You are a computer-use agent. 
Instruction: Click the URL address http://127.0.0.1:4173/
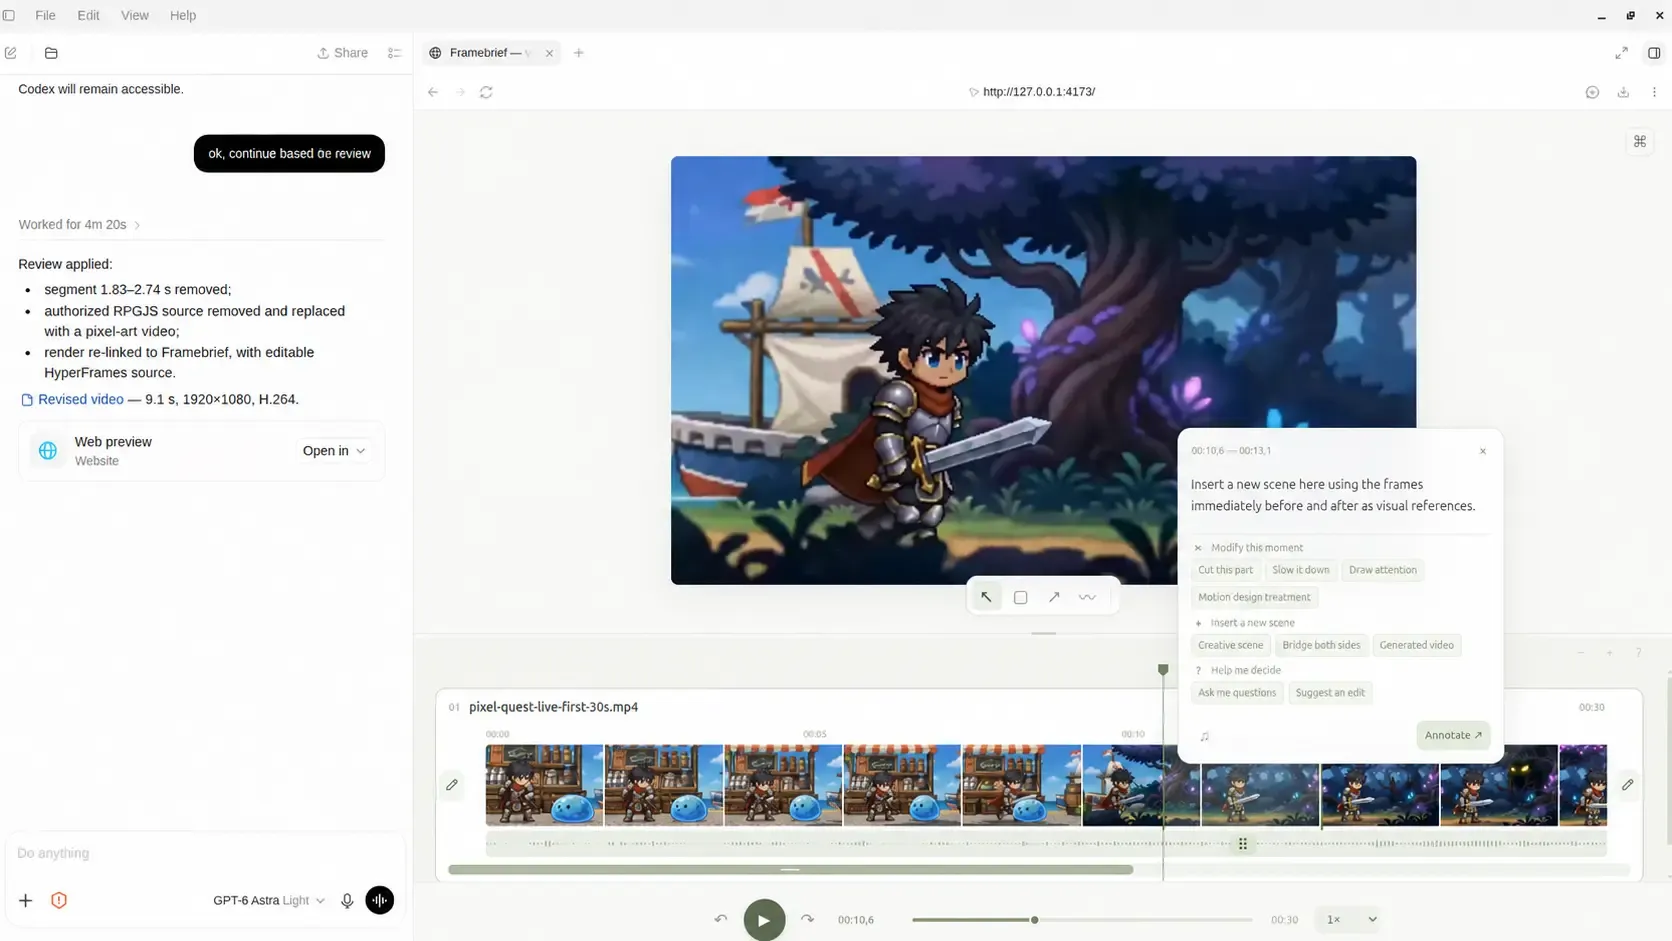pyautogui.click(x=1038, y=92)
